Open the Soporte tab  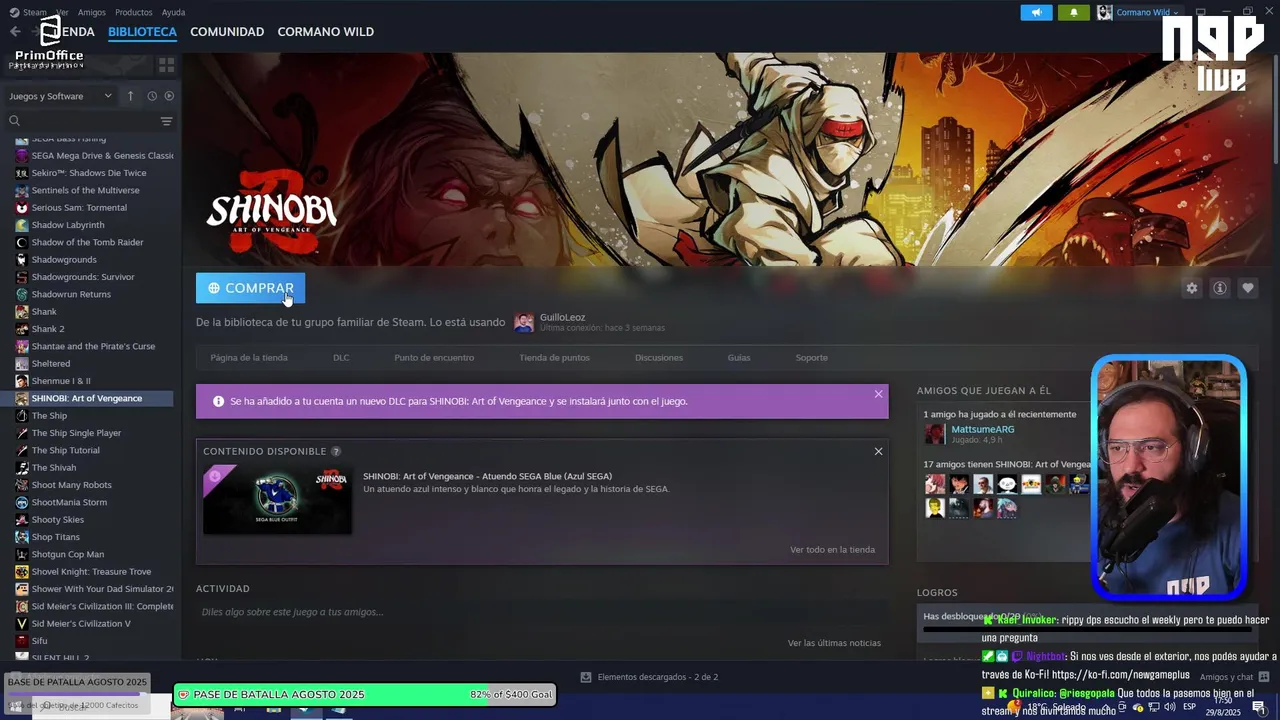[812, 357]
